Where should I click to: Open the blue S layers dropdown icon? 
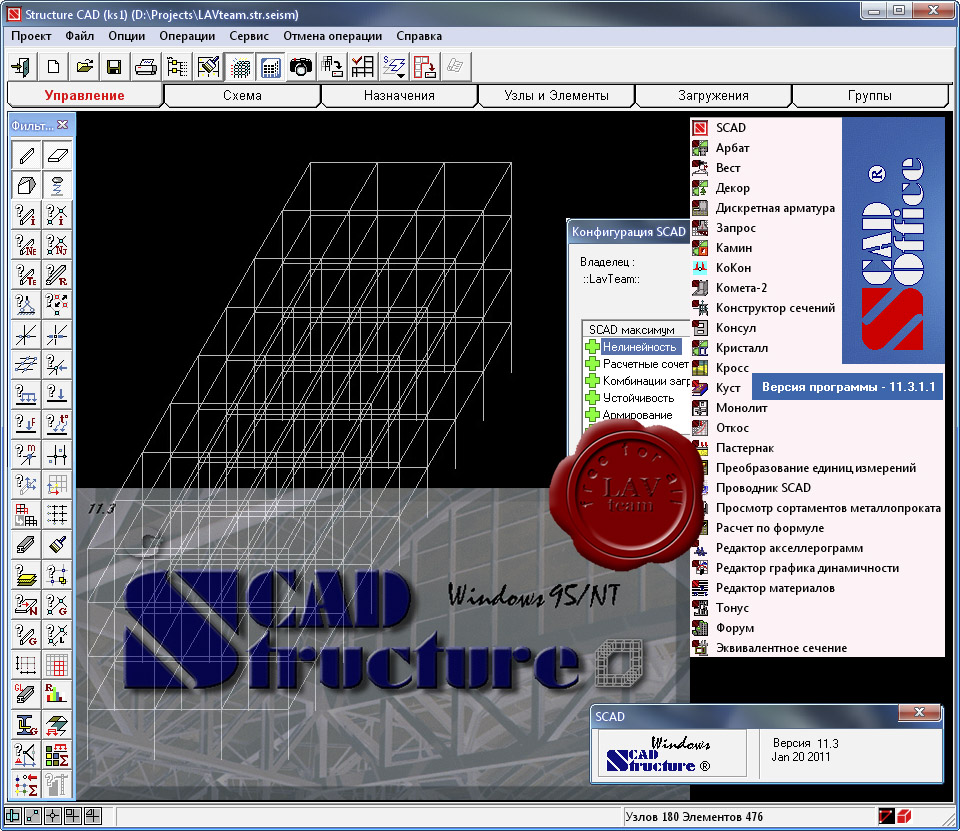click(x=394, y=66)
